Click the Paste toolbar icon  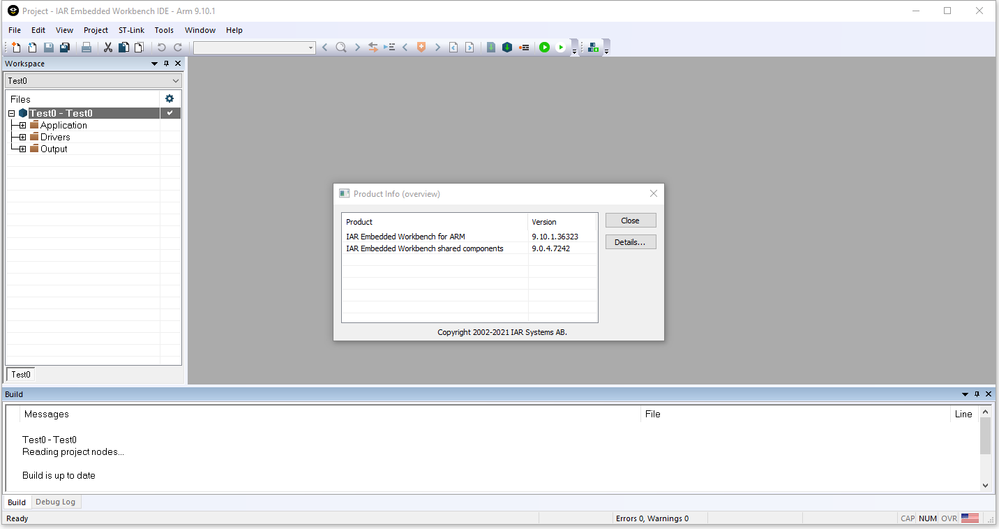139,47
